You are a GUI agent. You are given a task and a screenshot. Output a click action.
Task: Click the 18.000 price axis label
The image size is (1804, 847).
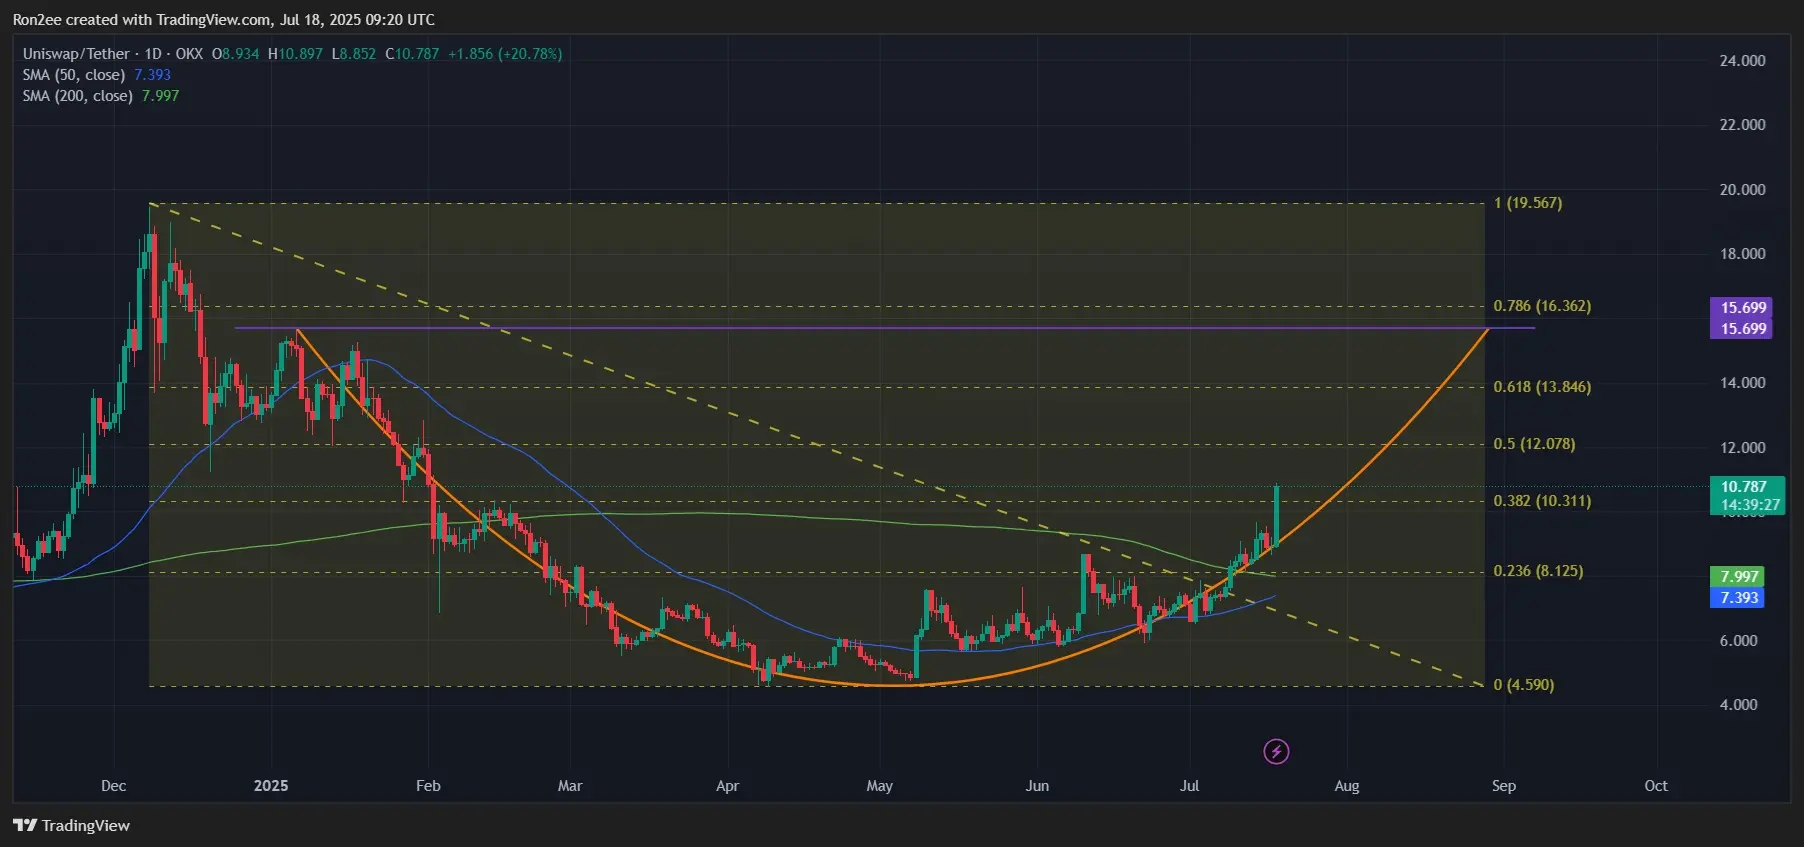point(1742,254)
